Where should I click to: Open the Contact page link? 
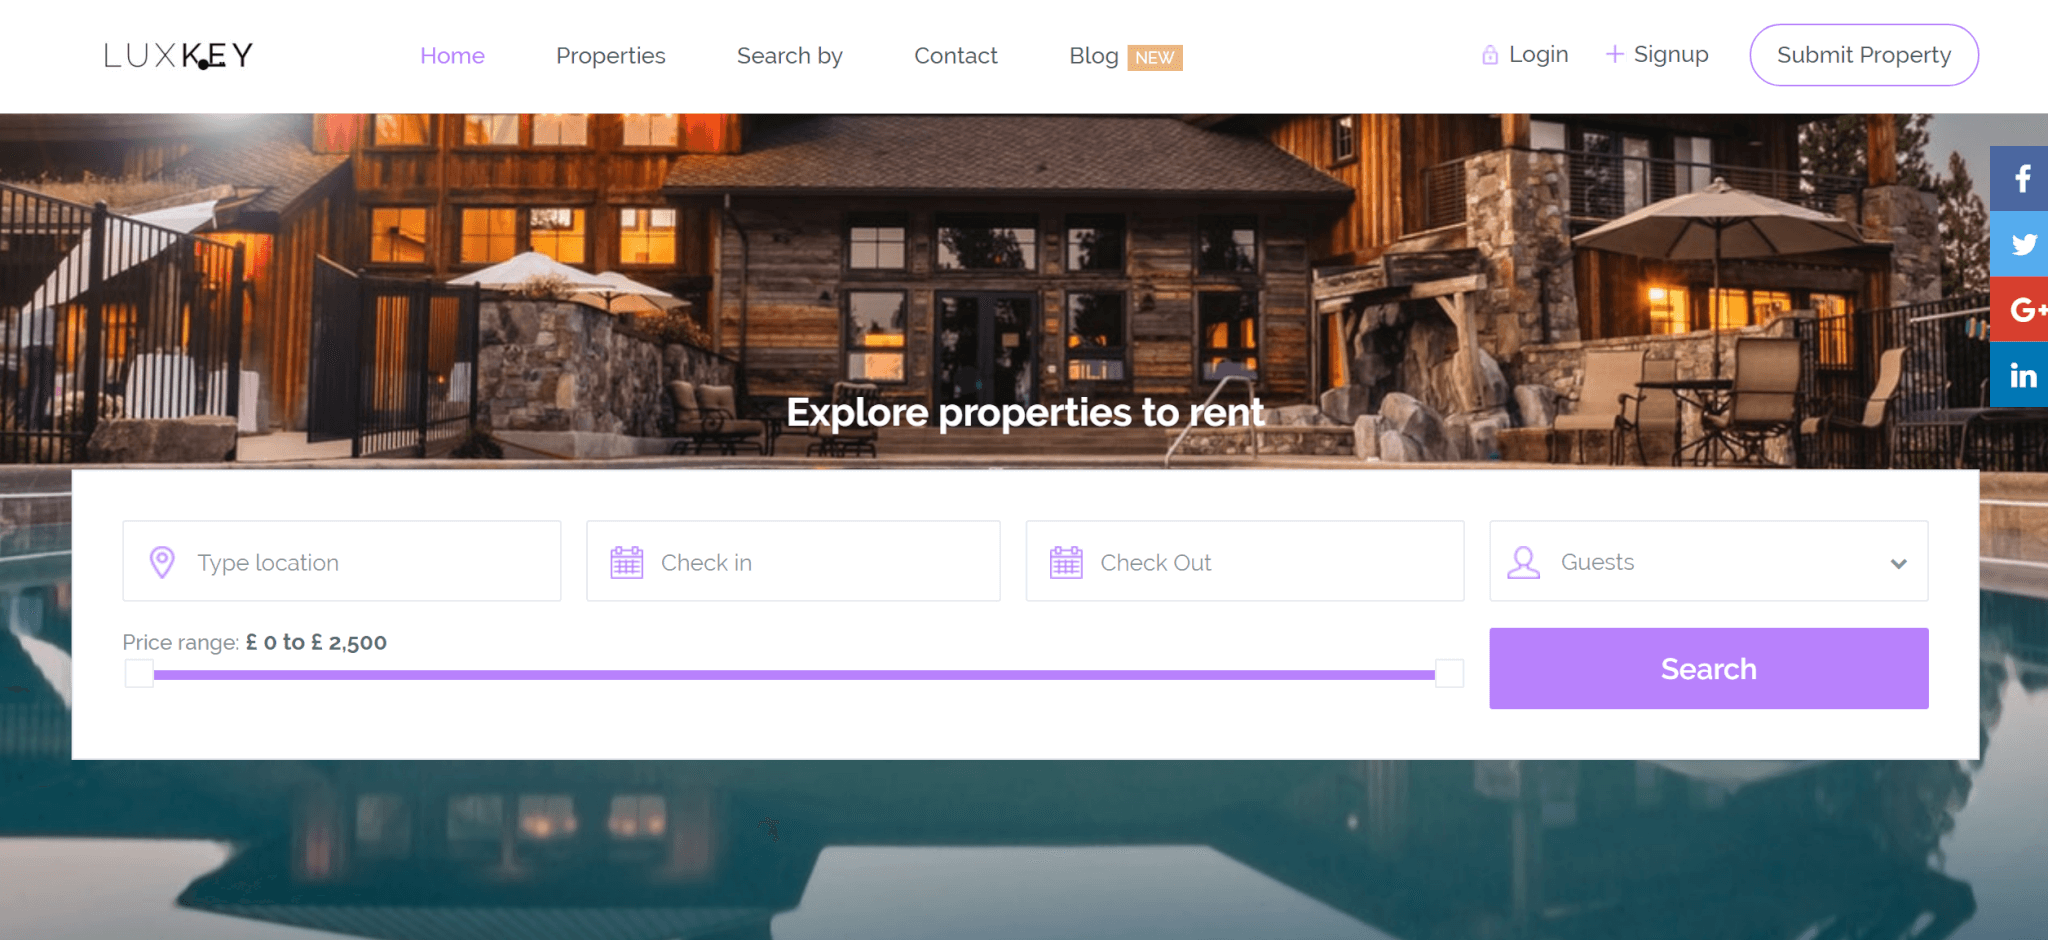click(x=956, y=56)
